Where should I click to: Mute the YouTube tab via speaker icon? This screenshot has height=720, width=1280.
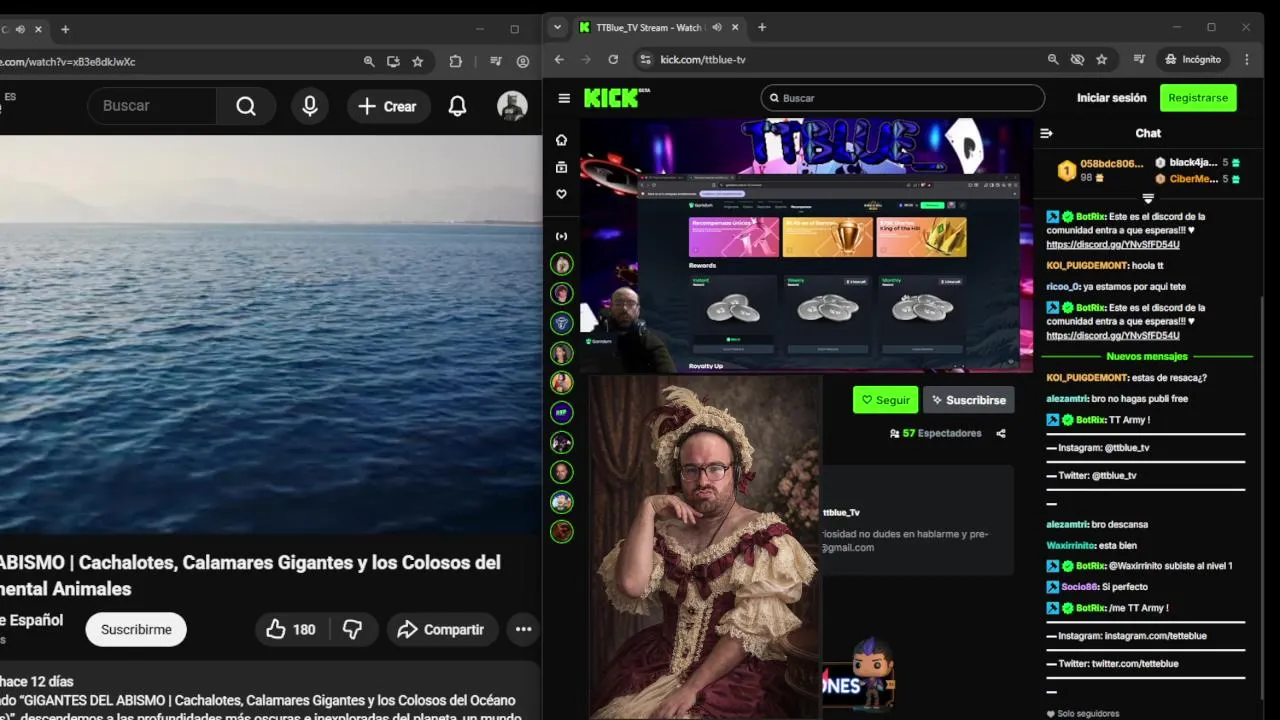21,29
